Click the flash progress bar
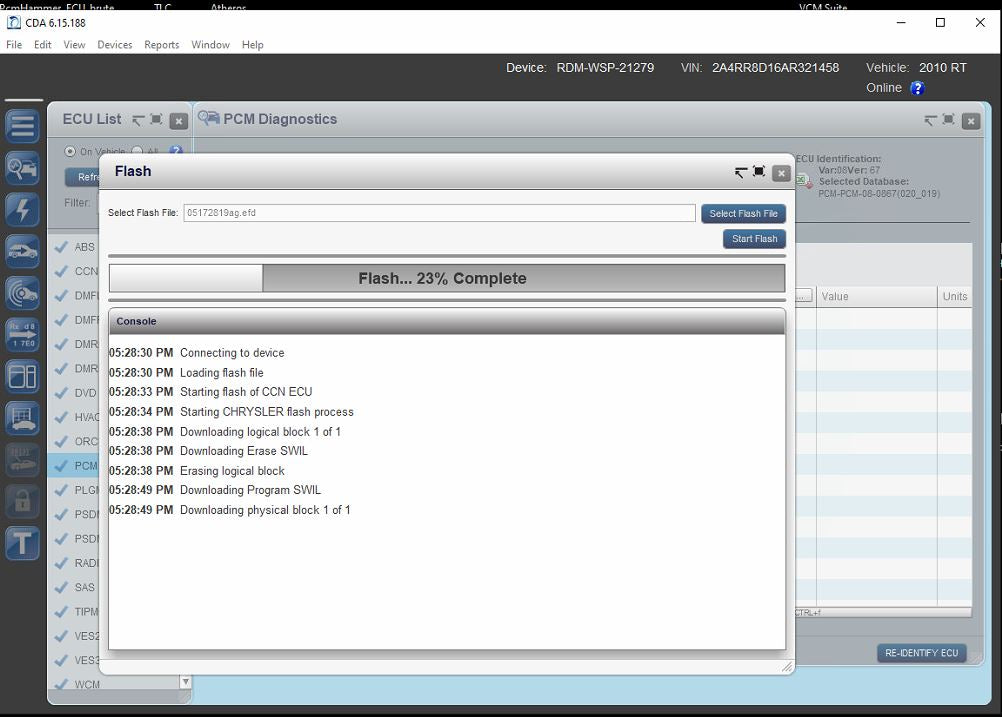Screen dimensions: 1002x717 pos(446,278)
